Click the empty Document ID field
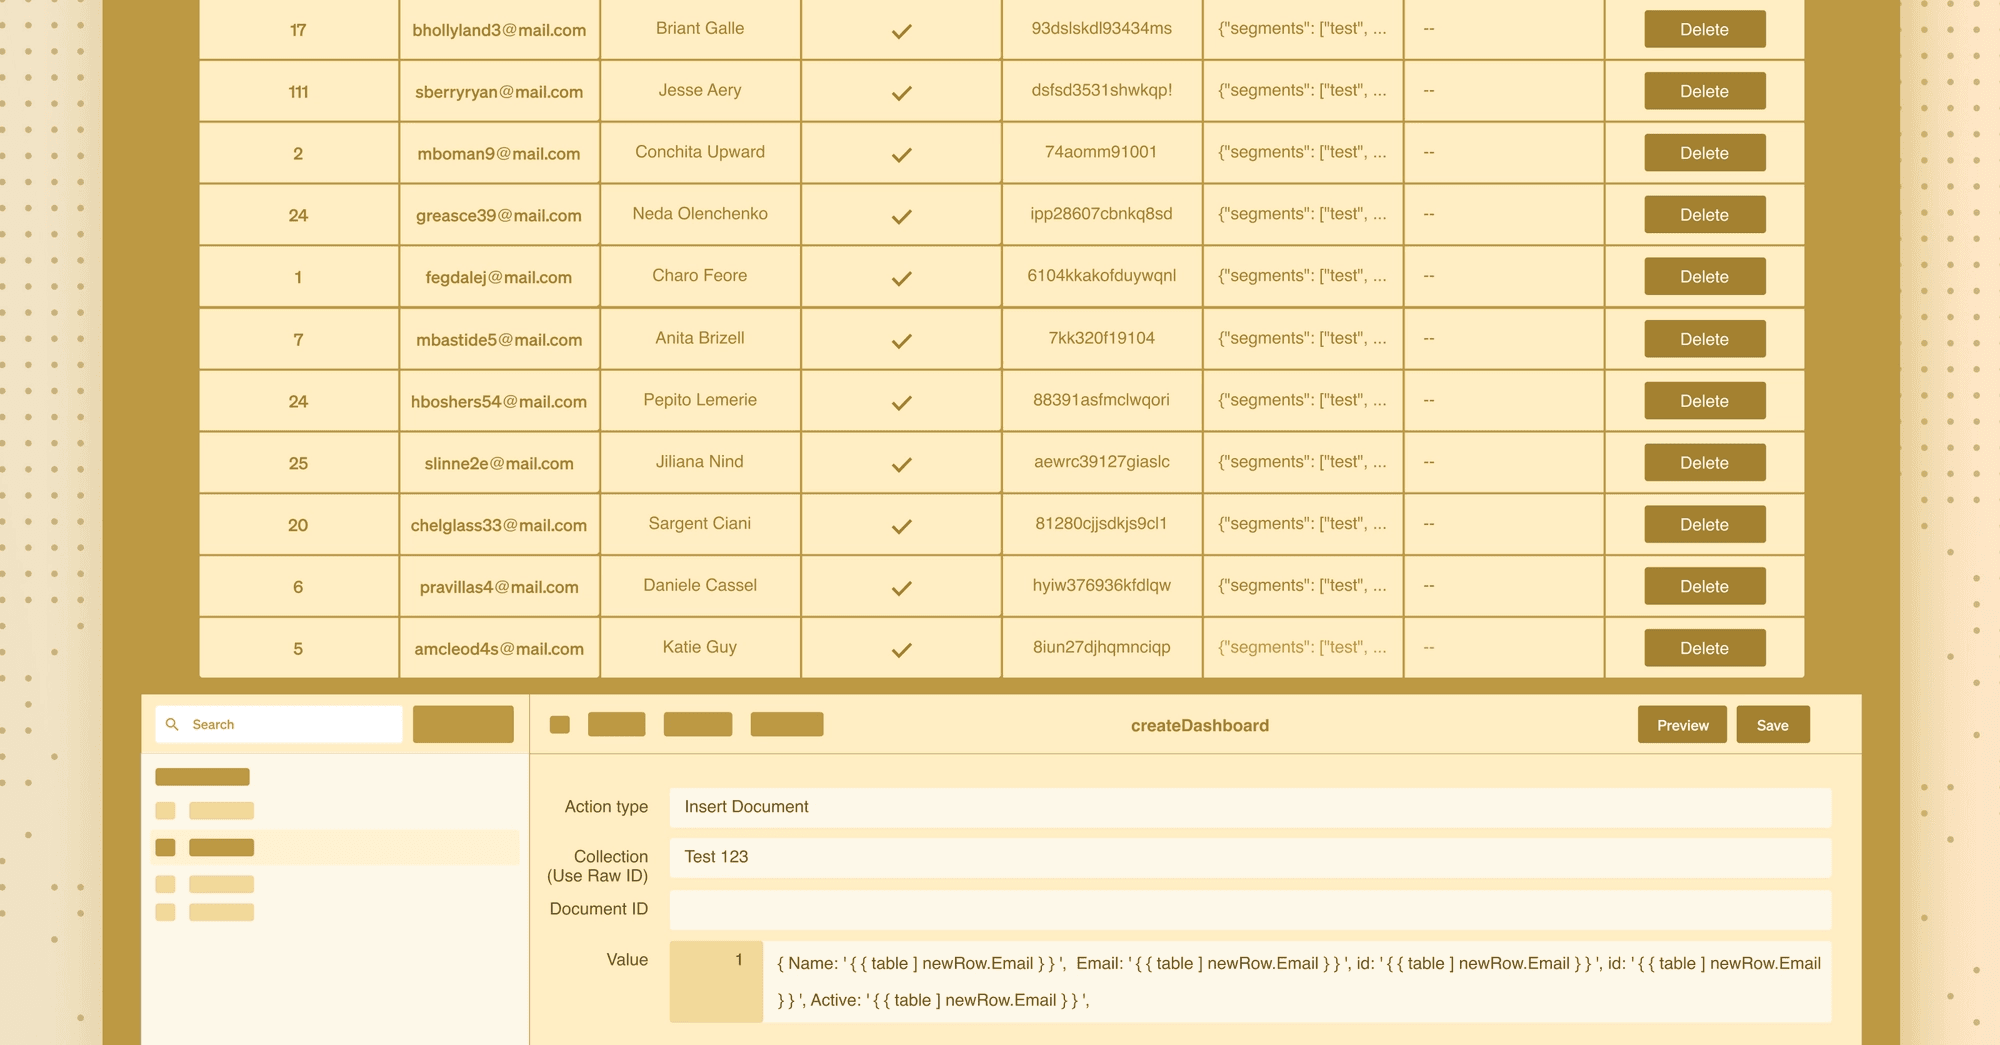2000x1045 pixels. (x=1249, y=909)
